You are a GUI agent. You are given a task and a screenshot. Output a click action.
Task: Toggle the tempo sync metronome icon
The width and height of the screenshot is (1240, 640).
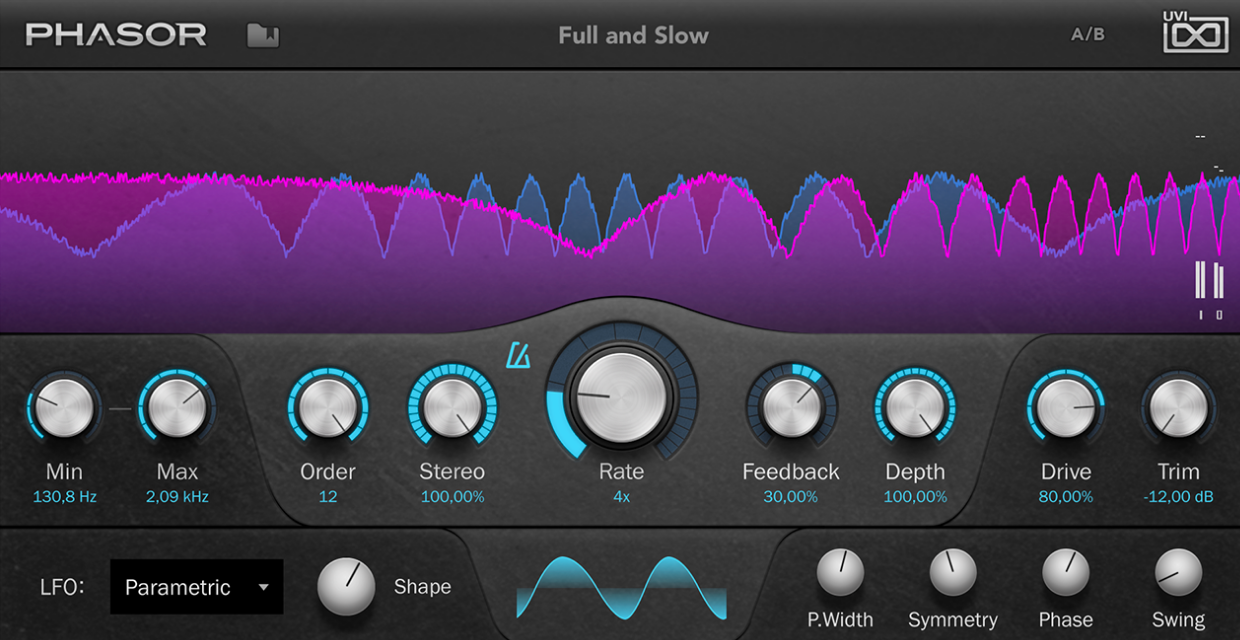(518, 355)
